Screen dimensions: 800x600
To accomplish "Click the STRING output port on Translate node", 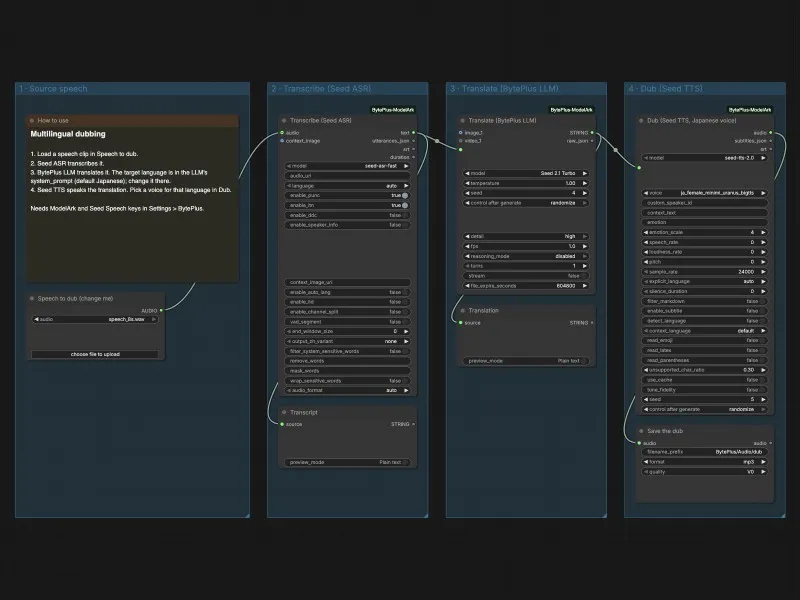I will point(592,133).
